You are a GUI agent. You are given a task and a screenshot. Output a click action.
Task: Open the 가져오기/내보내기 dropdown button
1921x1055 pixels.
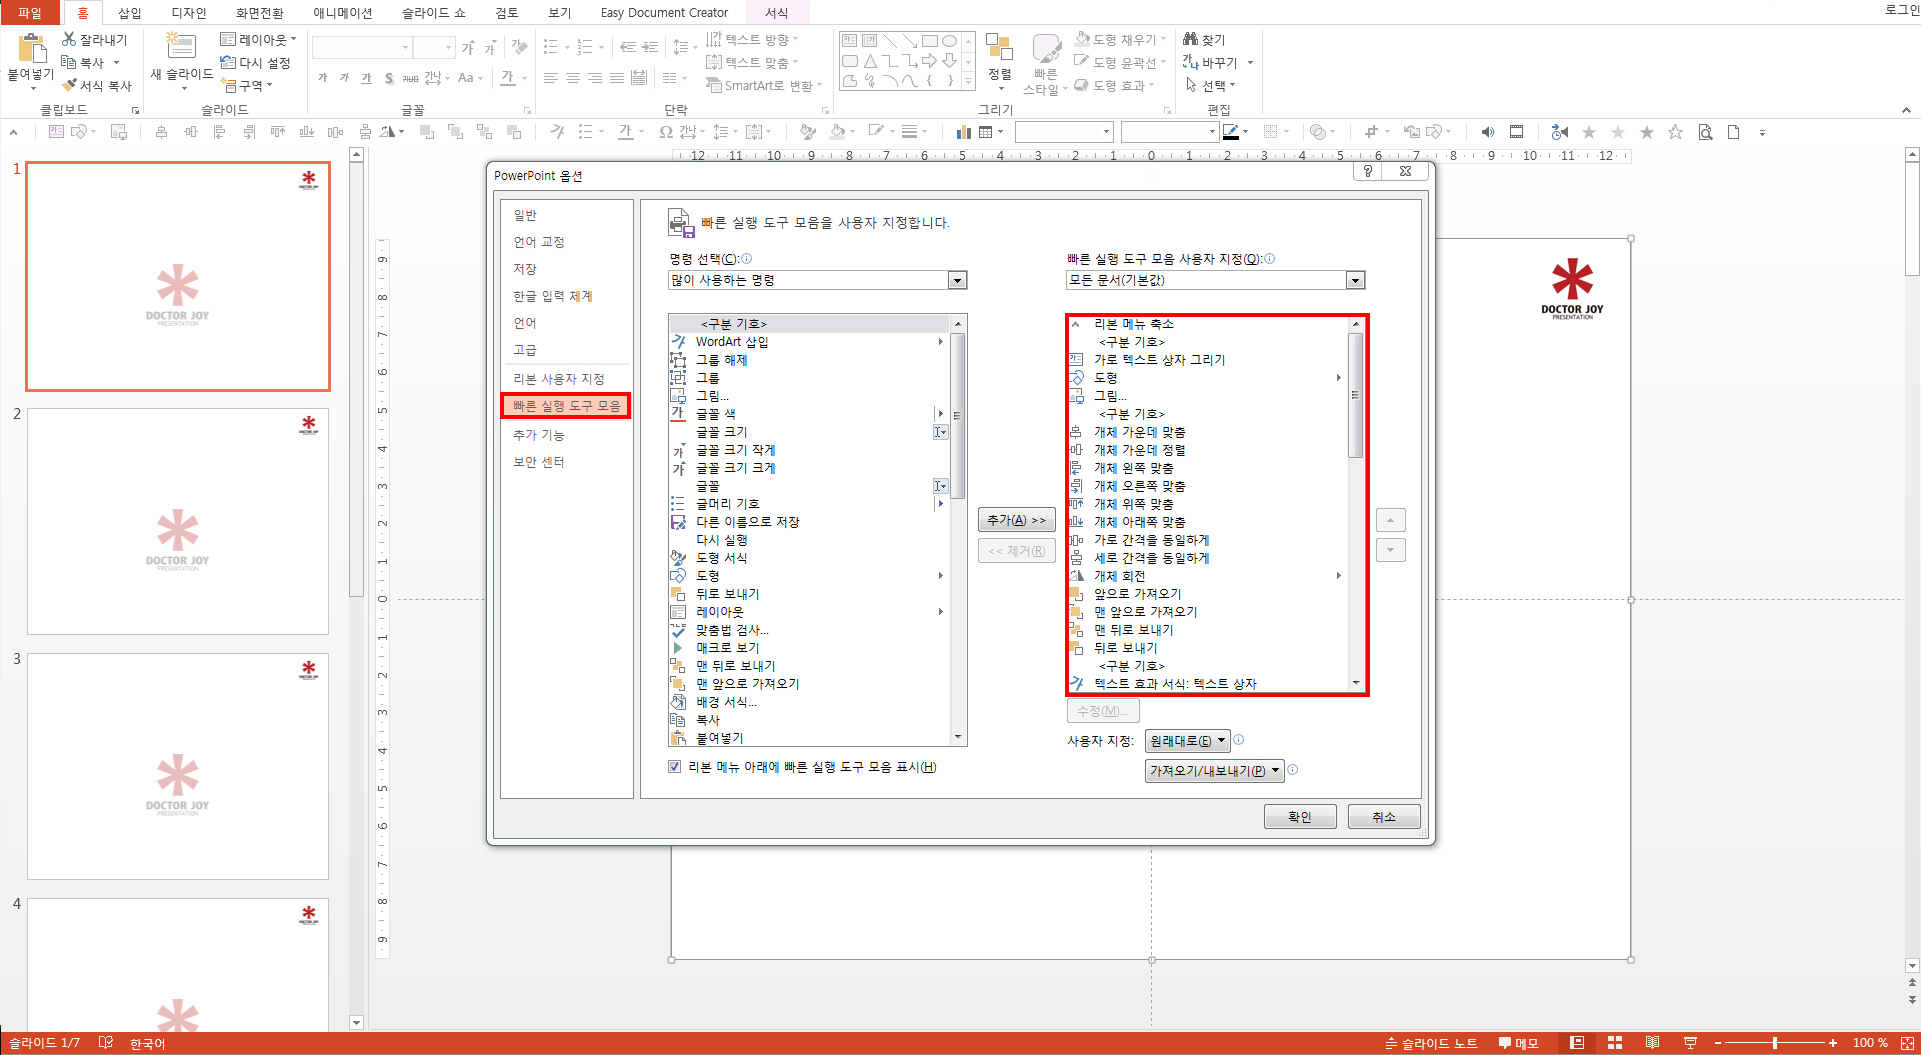pyautogui.click(x=1214, y=771)
